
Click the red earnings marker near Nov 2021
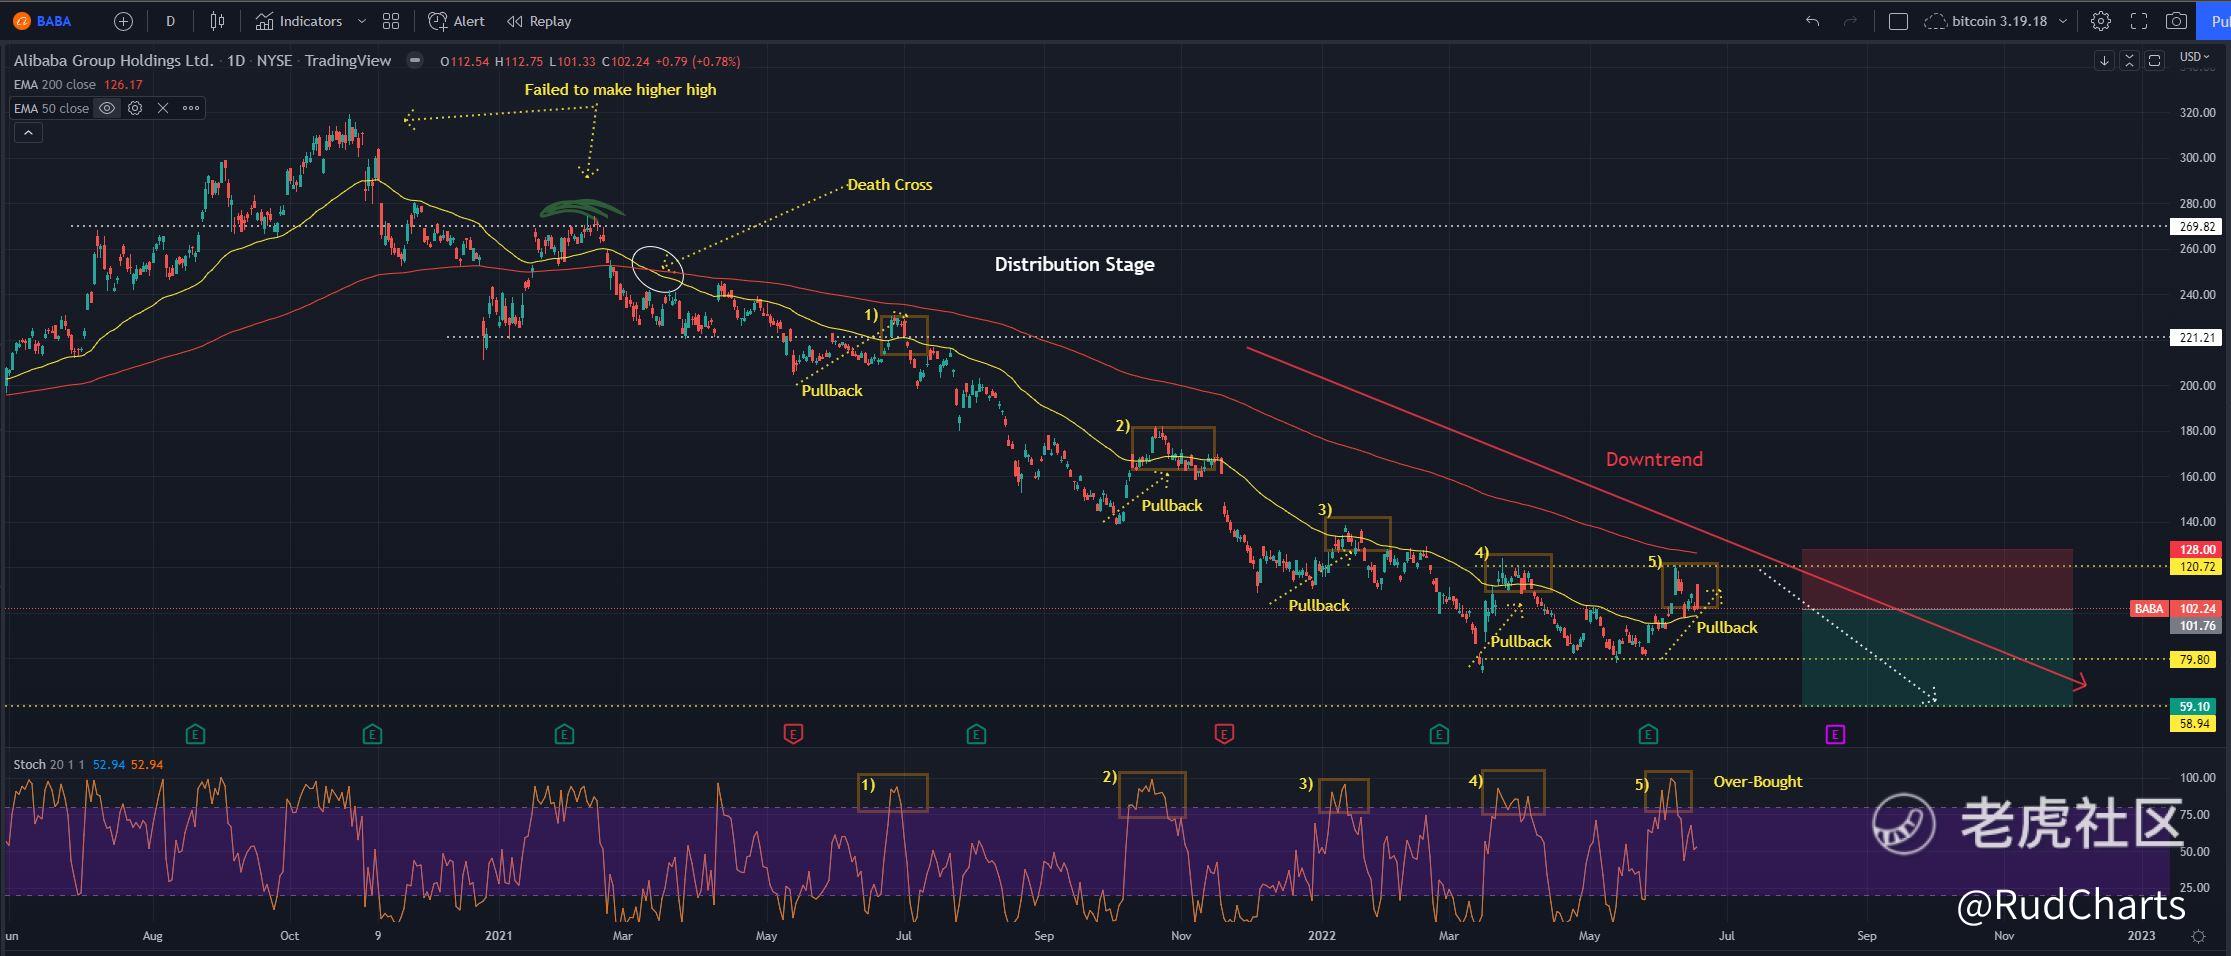coord(1224,735)
